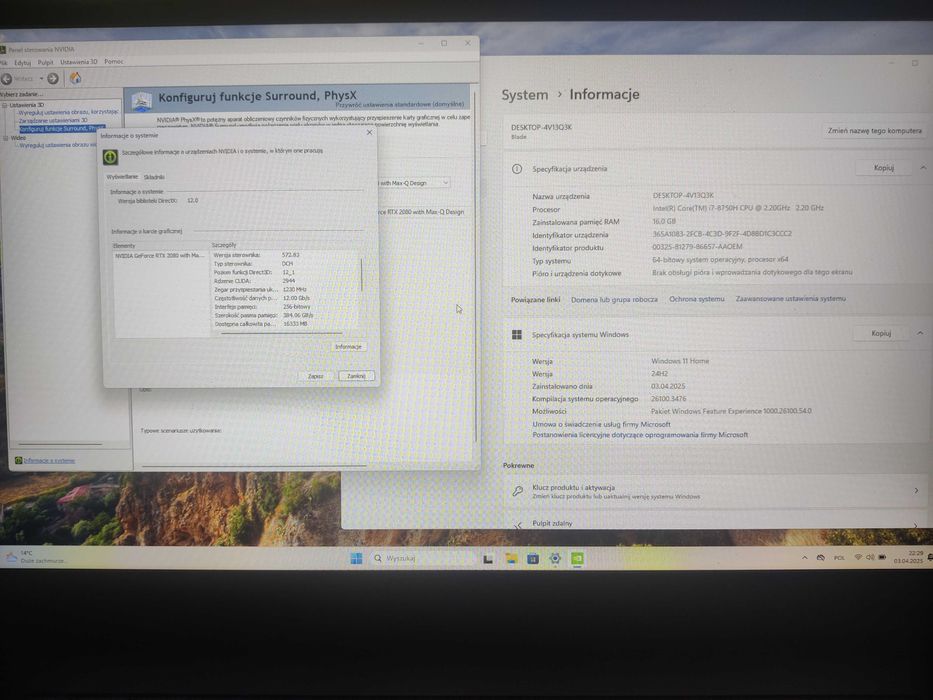Select Konfiguruj funkcje Surround, PhysX tree item
Screen dimensions: 933x700
click(62, 129)
